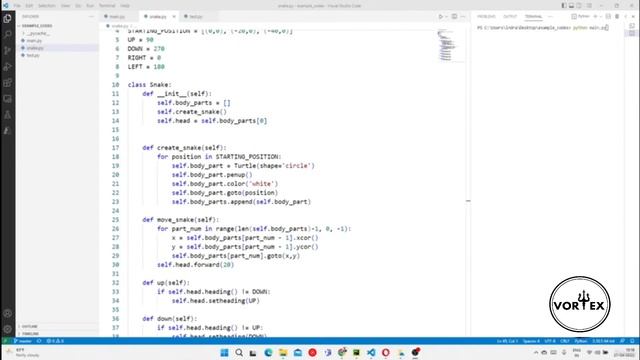Open Windows taskbar search

click(x=239, y=353)
